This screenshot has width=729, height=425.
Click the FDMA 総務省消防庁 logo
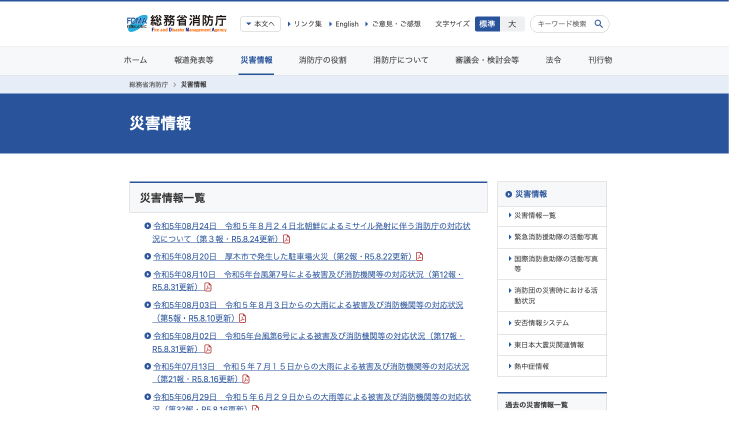[x=177, y=23]
